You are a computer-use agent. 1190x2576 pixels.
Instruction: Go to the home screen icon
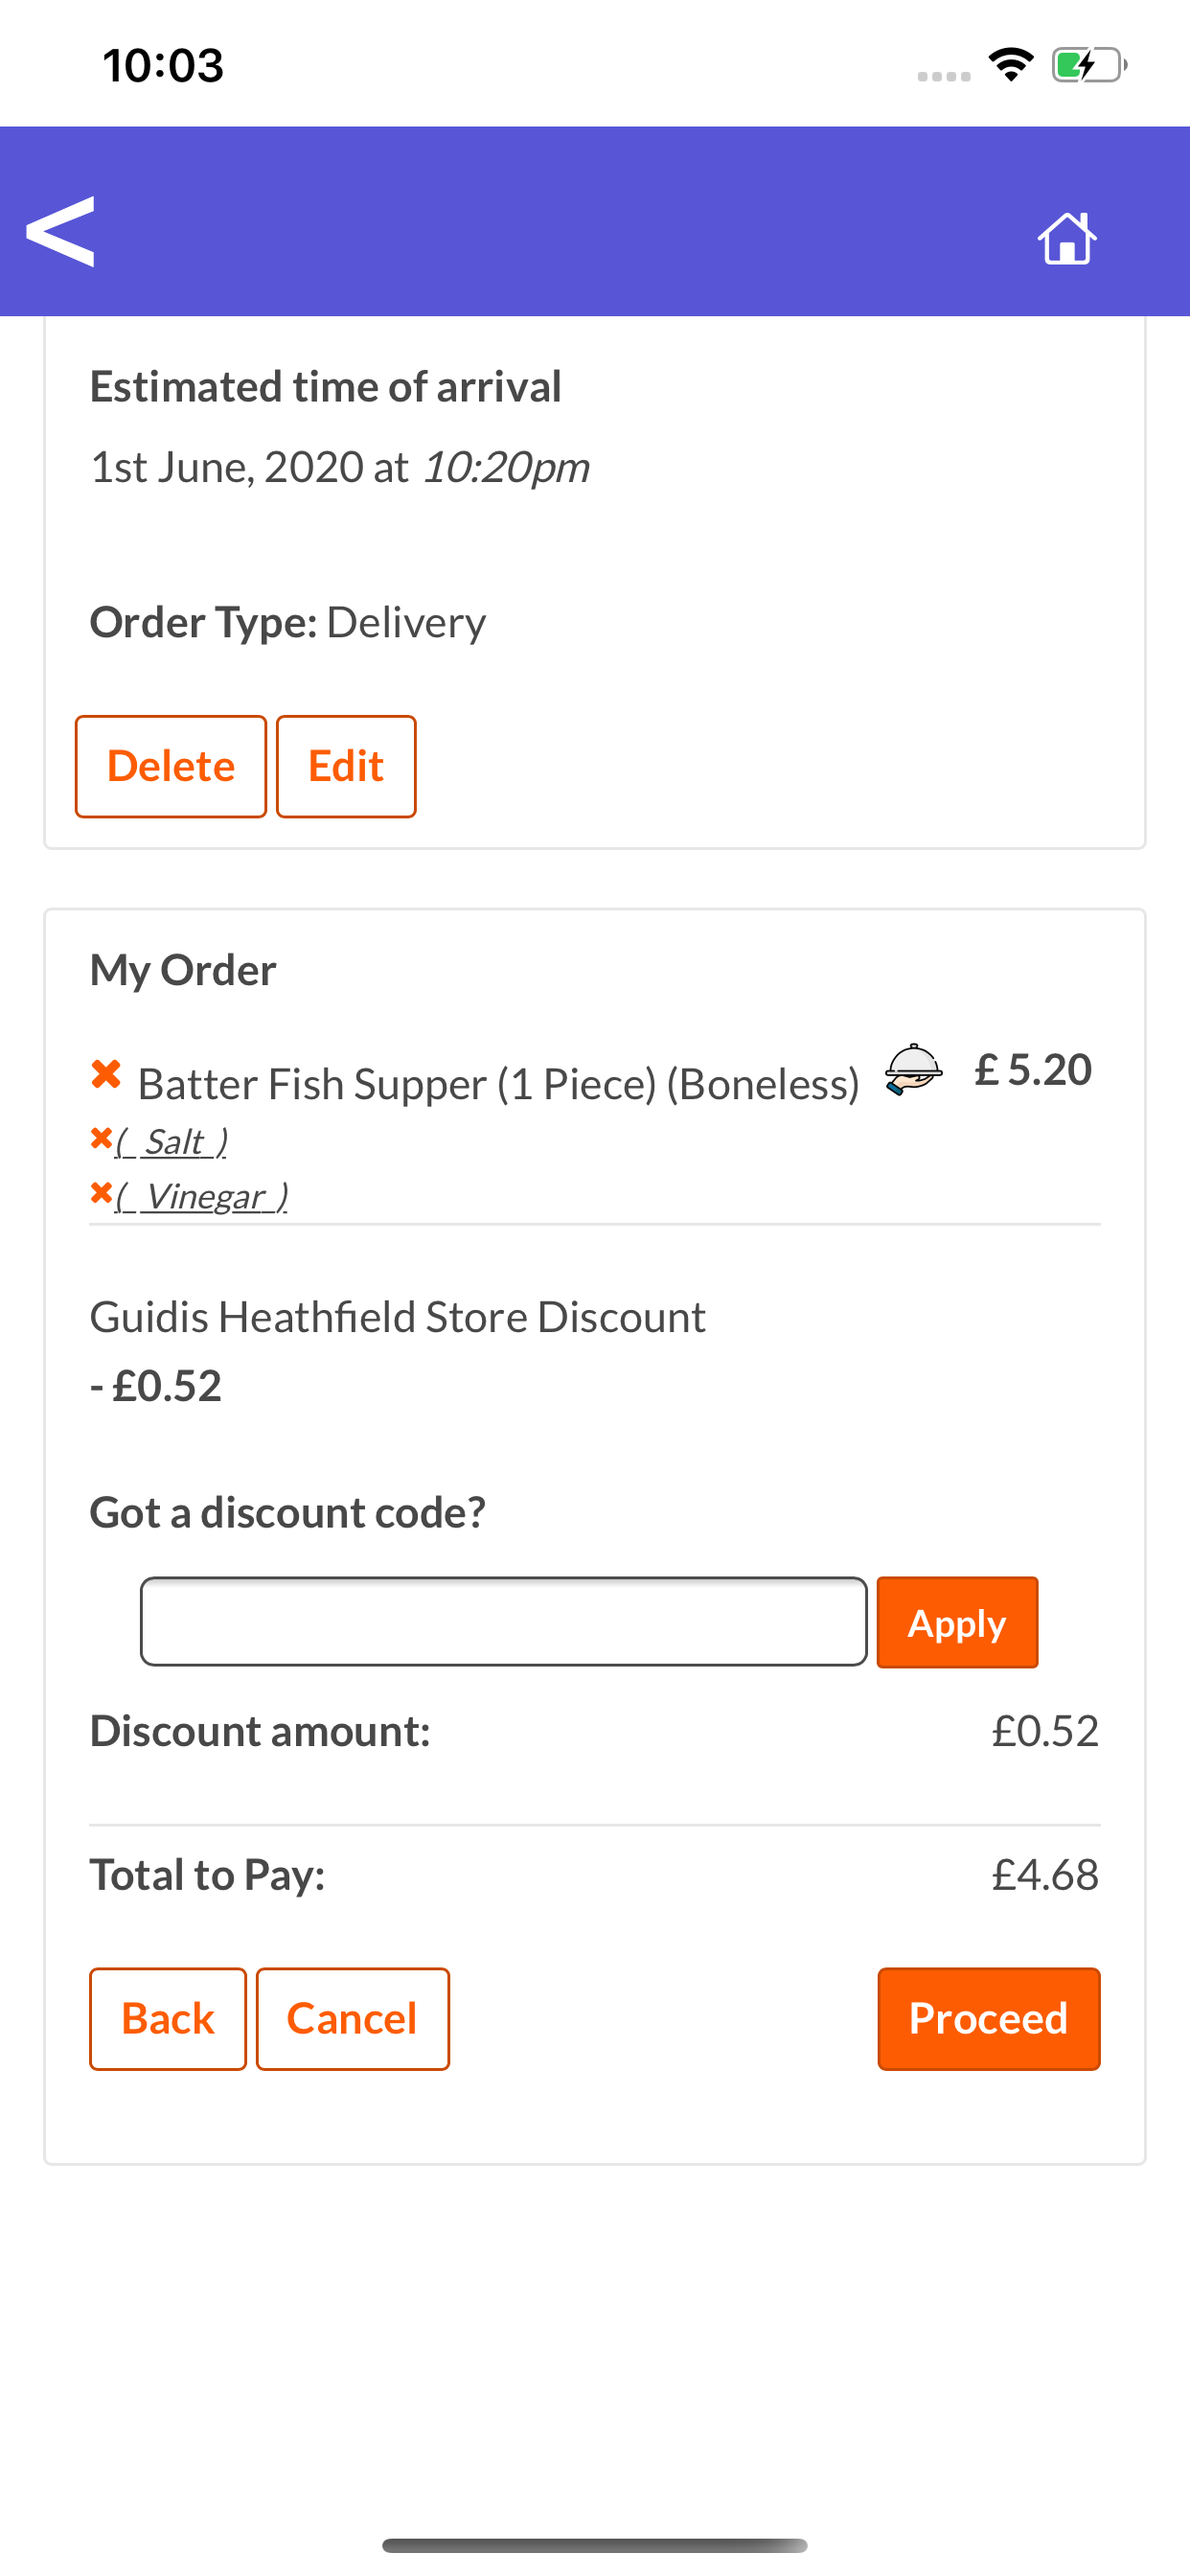point(1066,238)
